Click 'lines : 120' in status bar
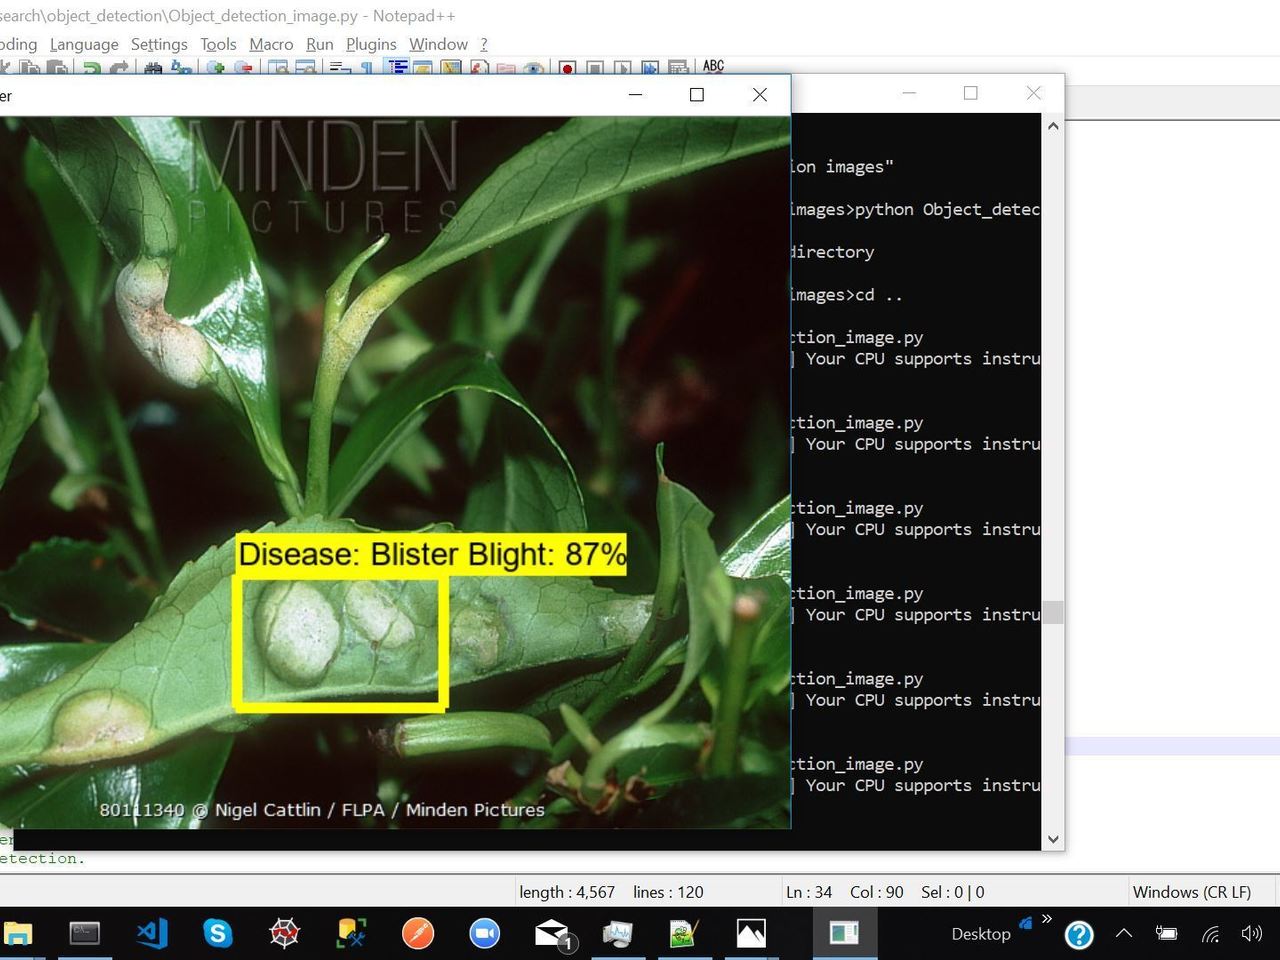 tap(668, 892)
